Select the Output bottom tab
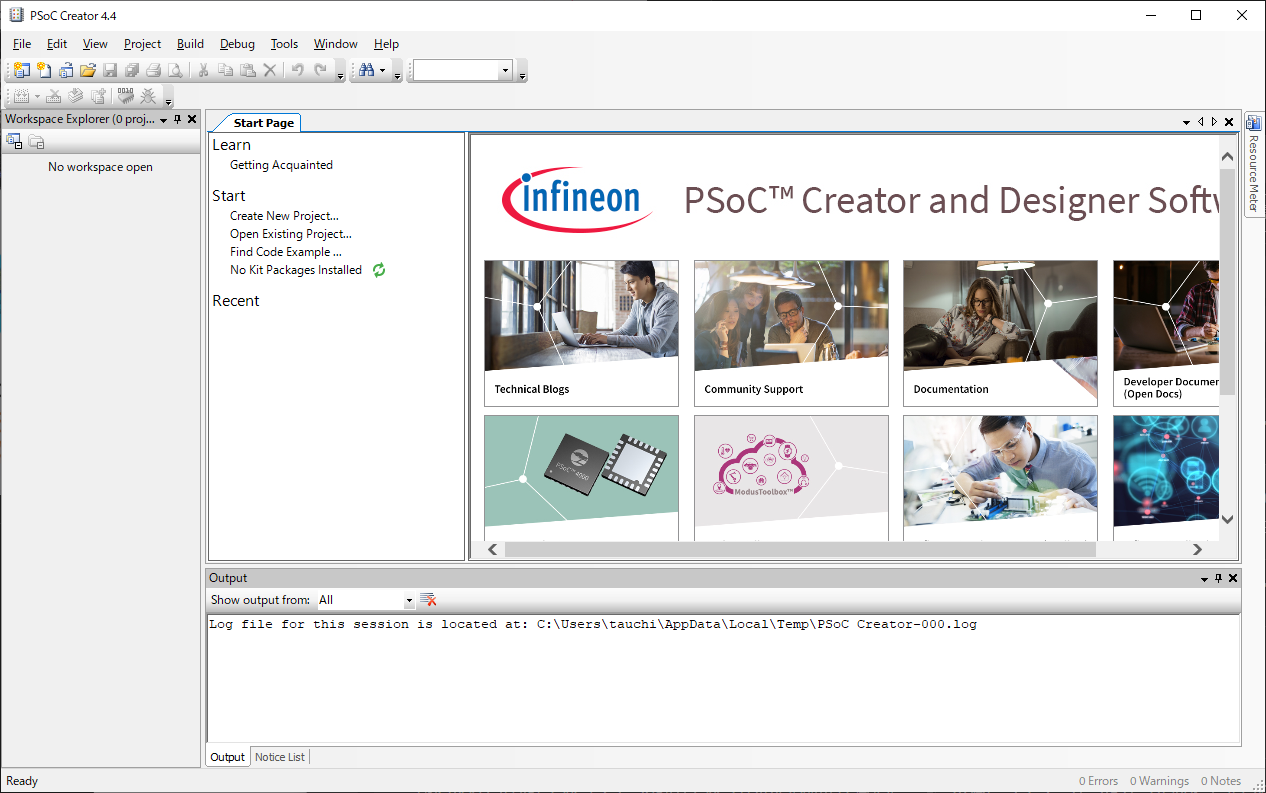This screenshot has height=793, width=1266. 227,757
